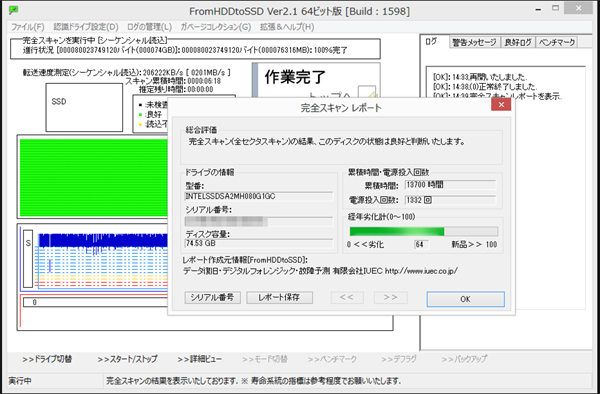Click the 経年劣化計 green progress bar

(424, 231)
